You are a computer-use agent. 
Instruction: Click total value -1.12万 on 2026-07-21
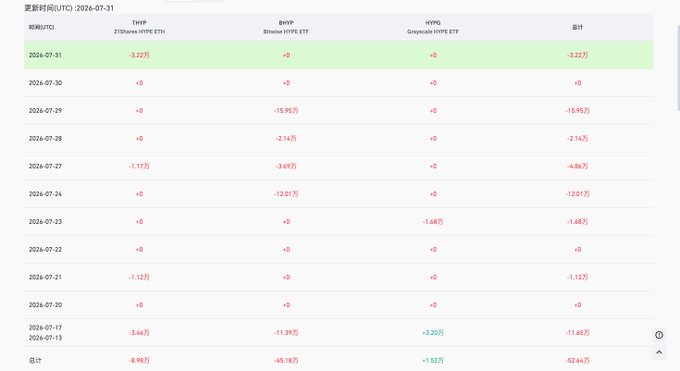577,277
